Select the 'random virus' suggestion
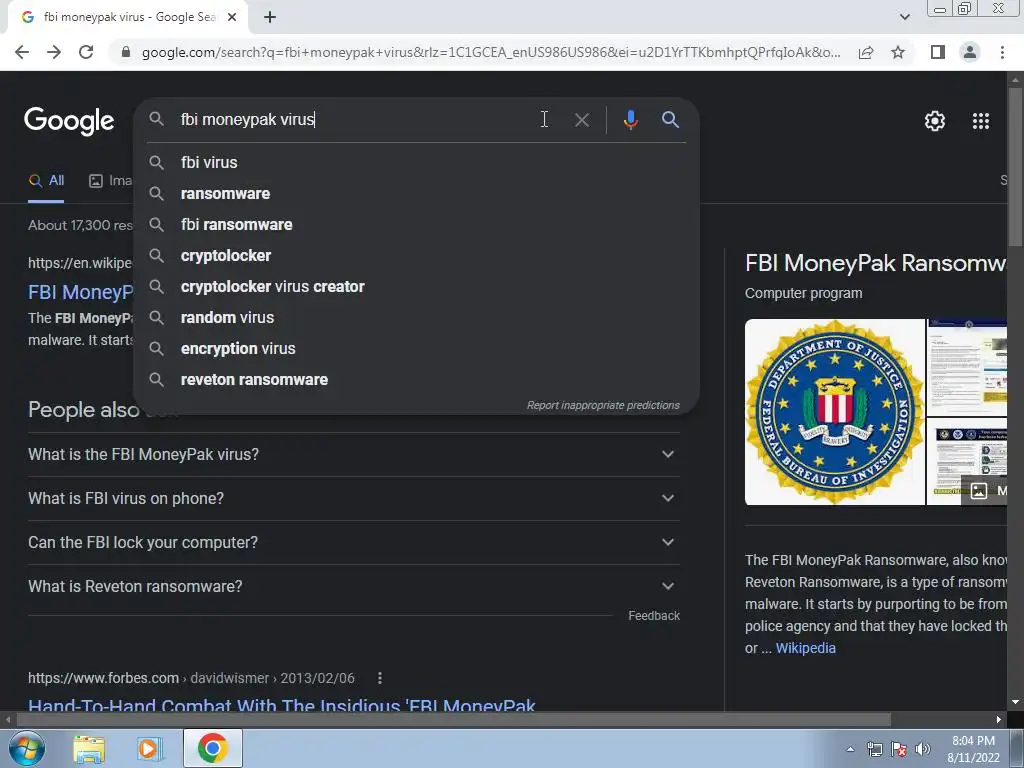 point(416,317)
